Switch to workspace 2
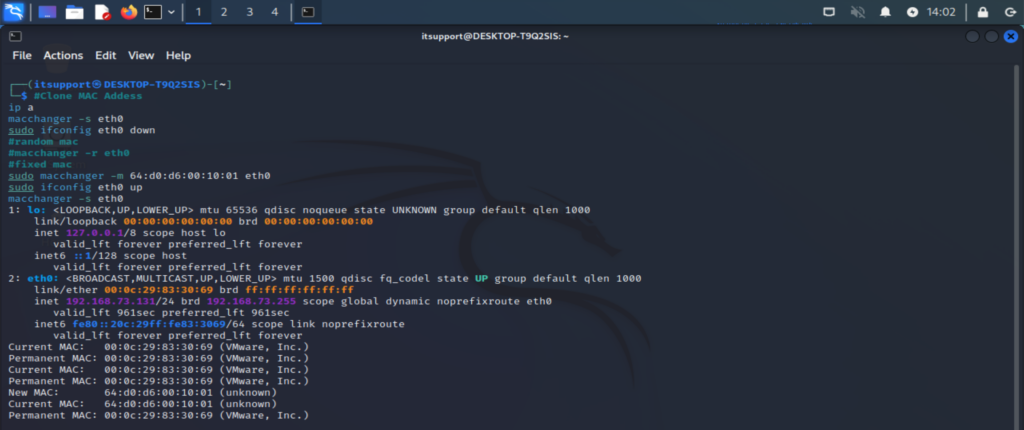 pos(224,12)
